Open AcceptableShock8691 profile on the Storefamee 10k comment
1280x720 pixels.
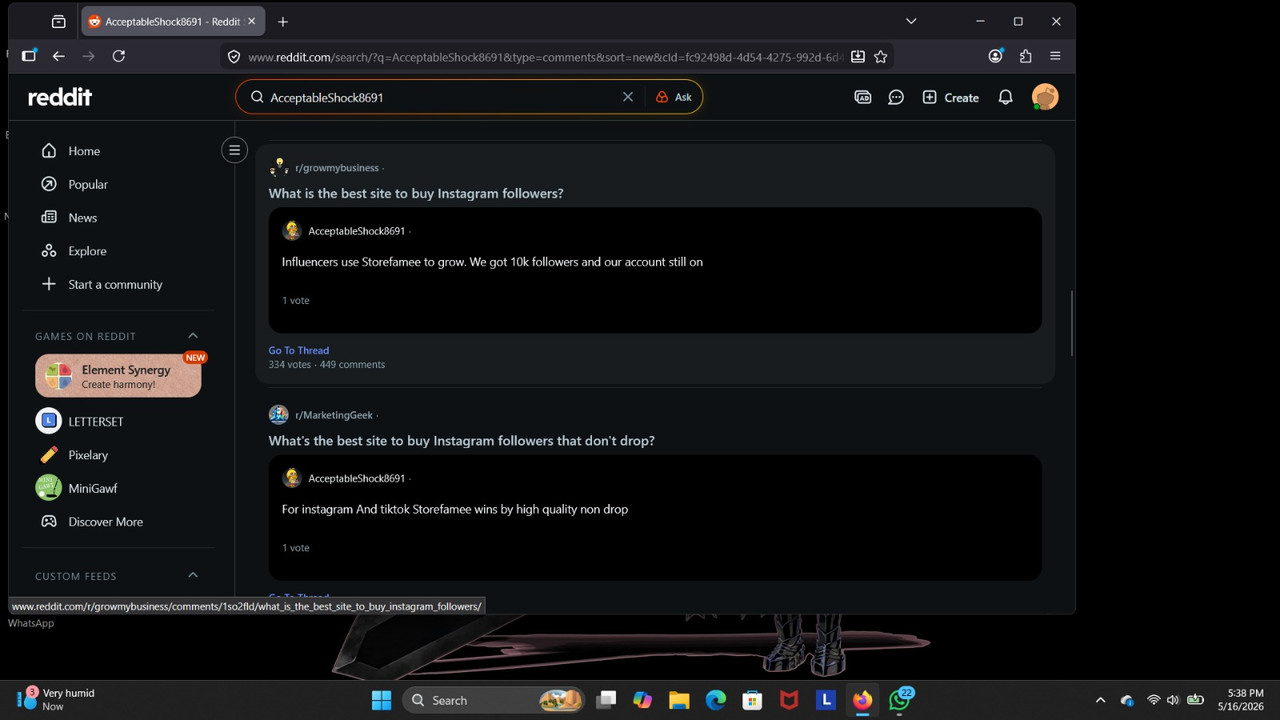point(357,231)
